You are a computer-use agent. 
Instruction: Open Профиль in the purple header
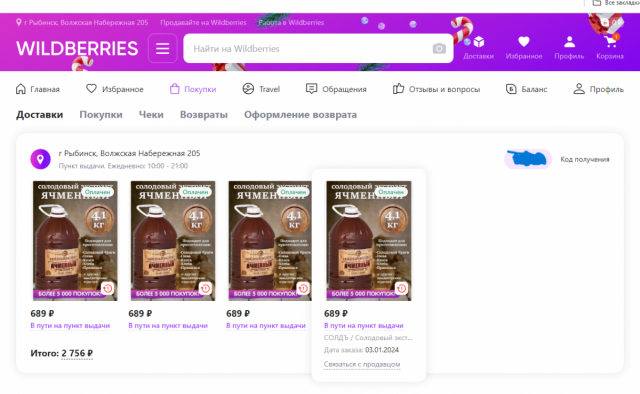(569, 48)
